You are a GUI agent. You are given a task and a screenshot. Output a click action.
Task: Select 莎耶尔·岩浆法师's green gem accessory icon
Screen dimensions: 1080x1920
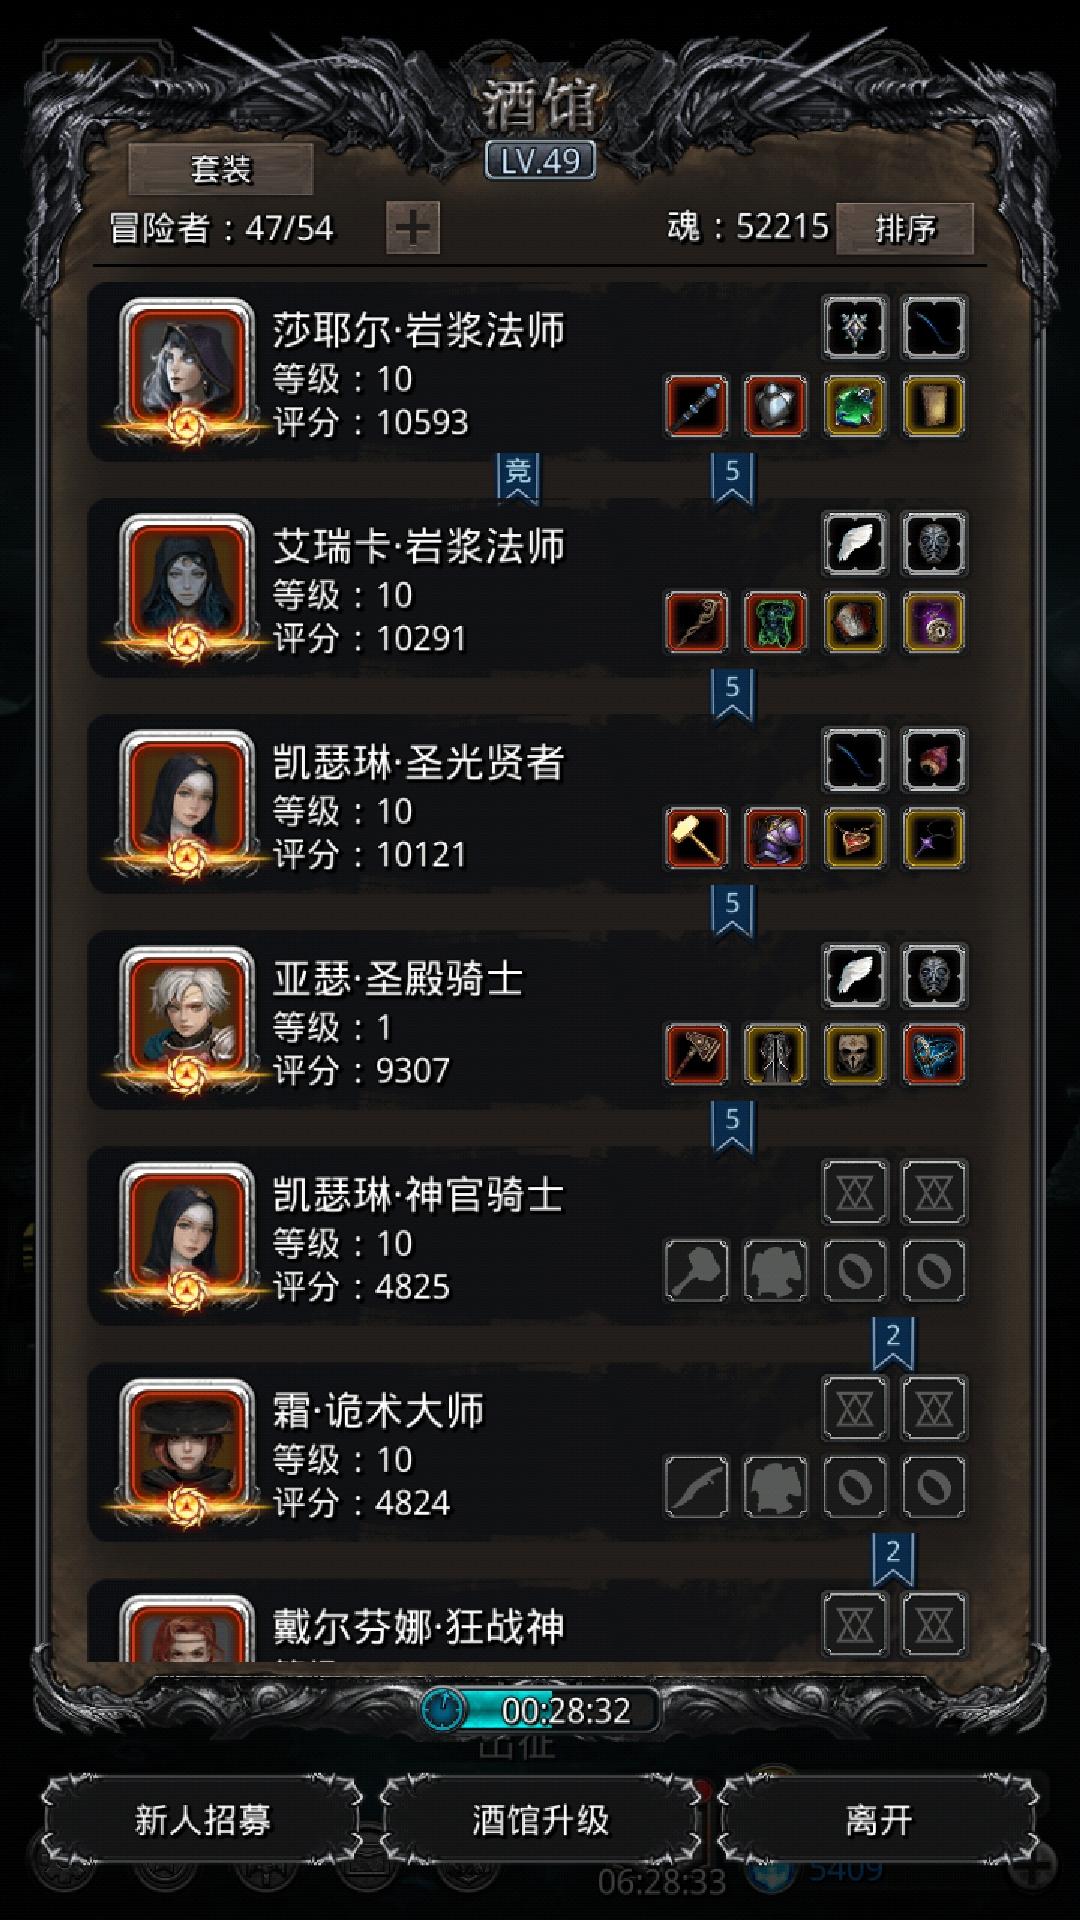click(x=855, y=406)
